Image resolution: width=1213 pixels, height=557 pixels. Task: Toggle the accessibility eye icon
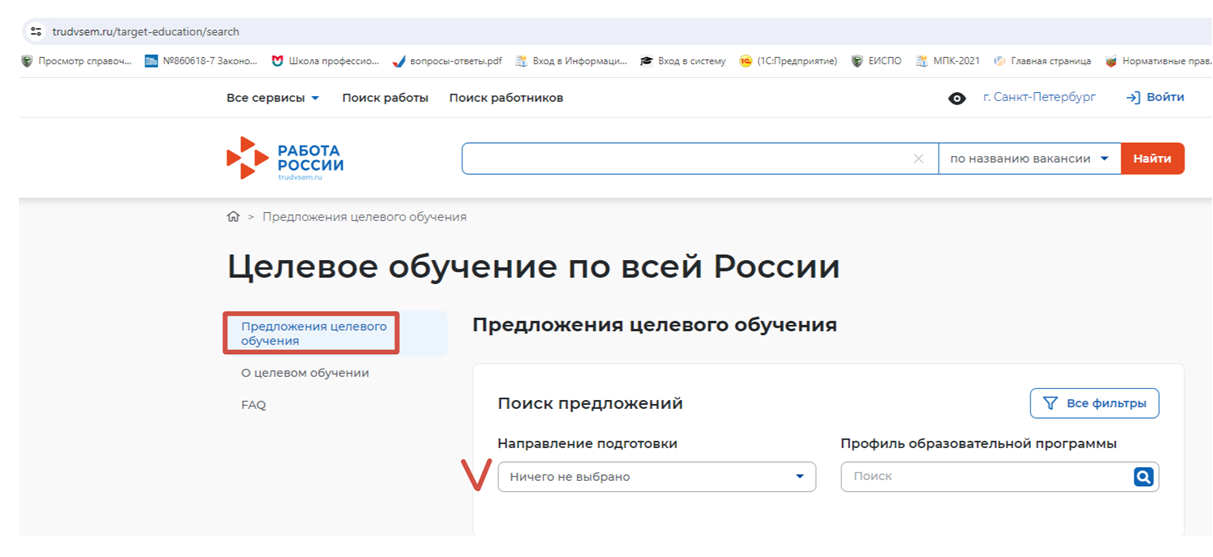coord(957,98)
